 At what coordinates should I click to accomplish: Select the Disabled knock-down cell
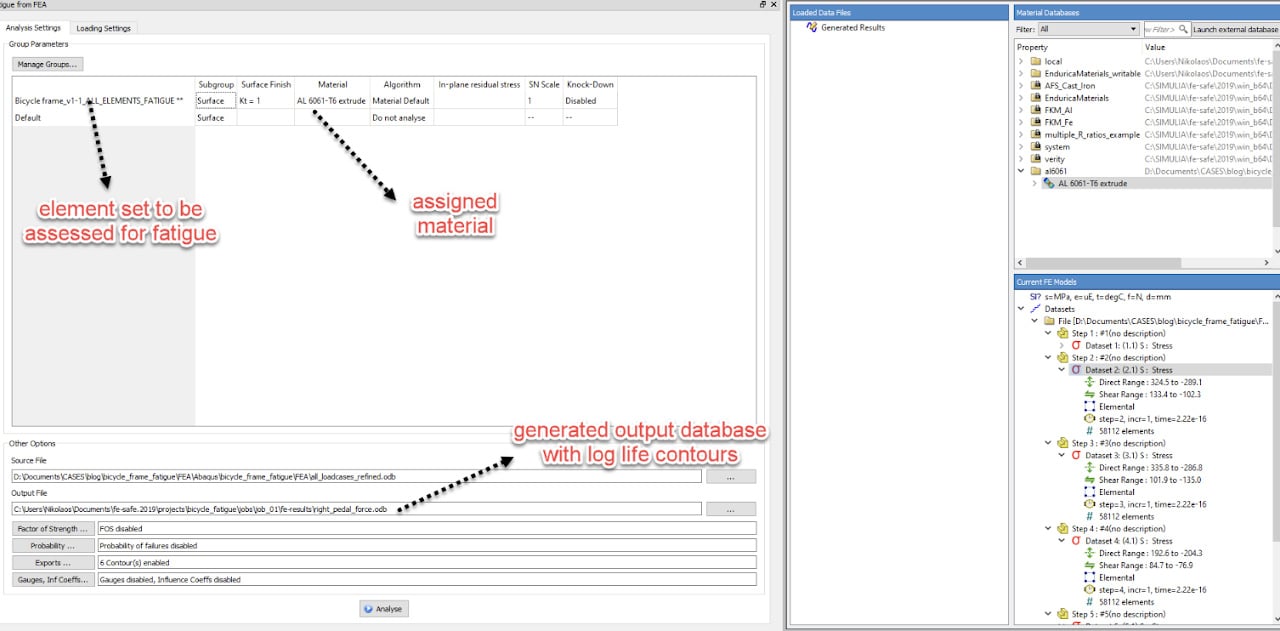point(590,101)
